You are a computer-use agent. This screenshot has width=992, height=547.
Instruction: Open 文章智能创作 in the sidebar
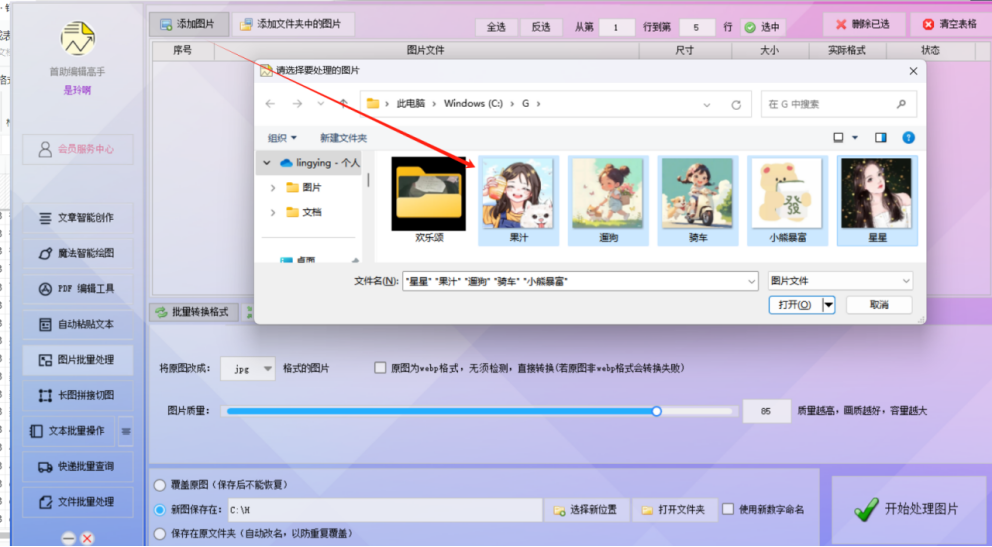coord(78,218)
